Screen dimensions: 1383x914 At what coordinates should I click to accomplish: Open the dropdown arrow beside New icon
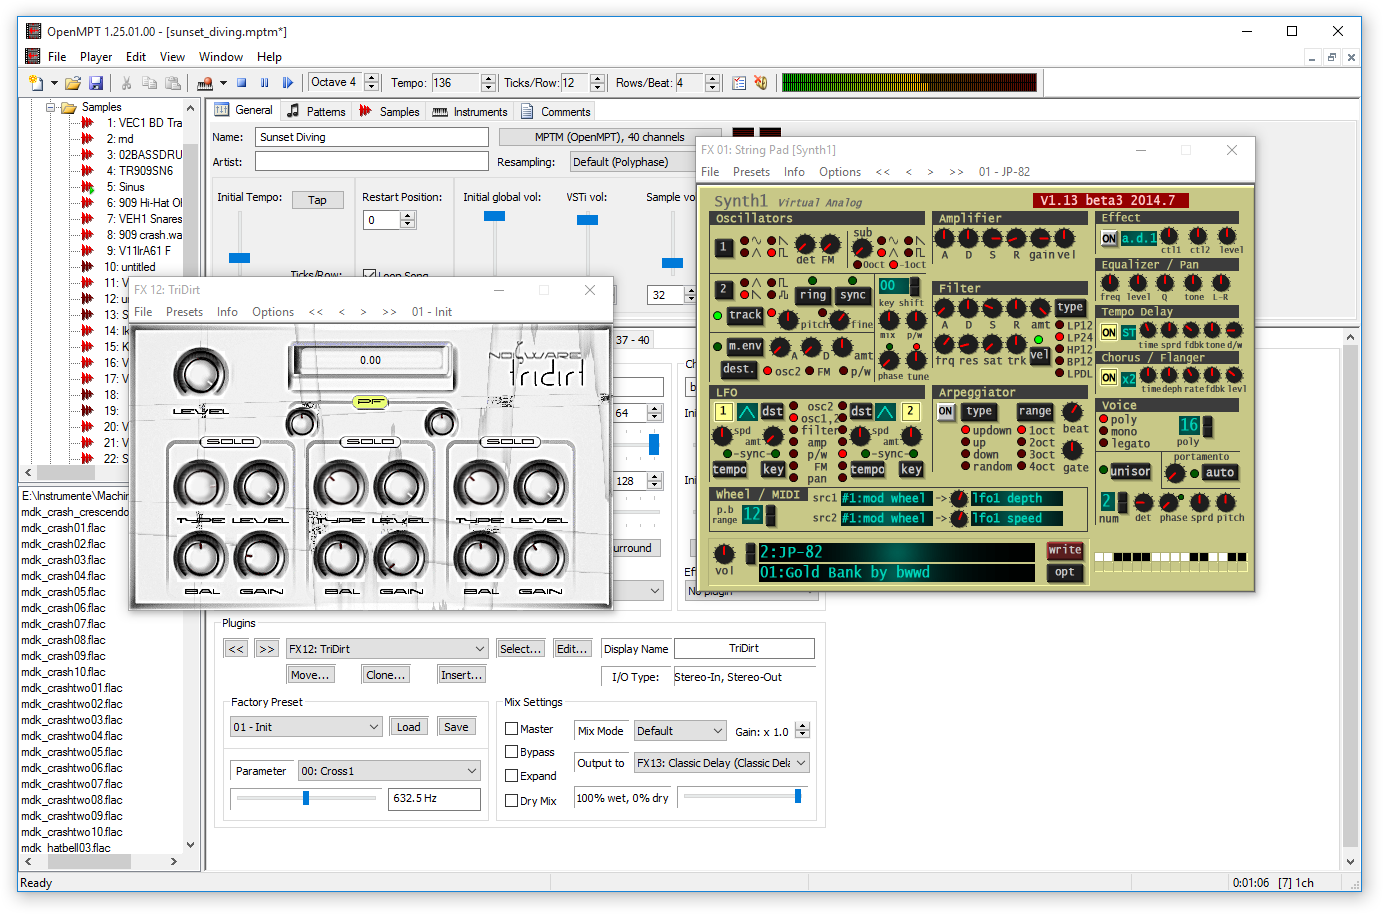54,83
